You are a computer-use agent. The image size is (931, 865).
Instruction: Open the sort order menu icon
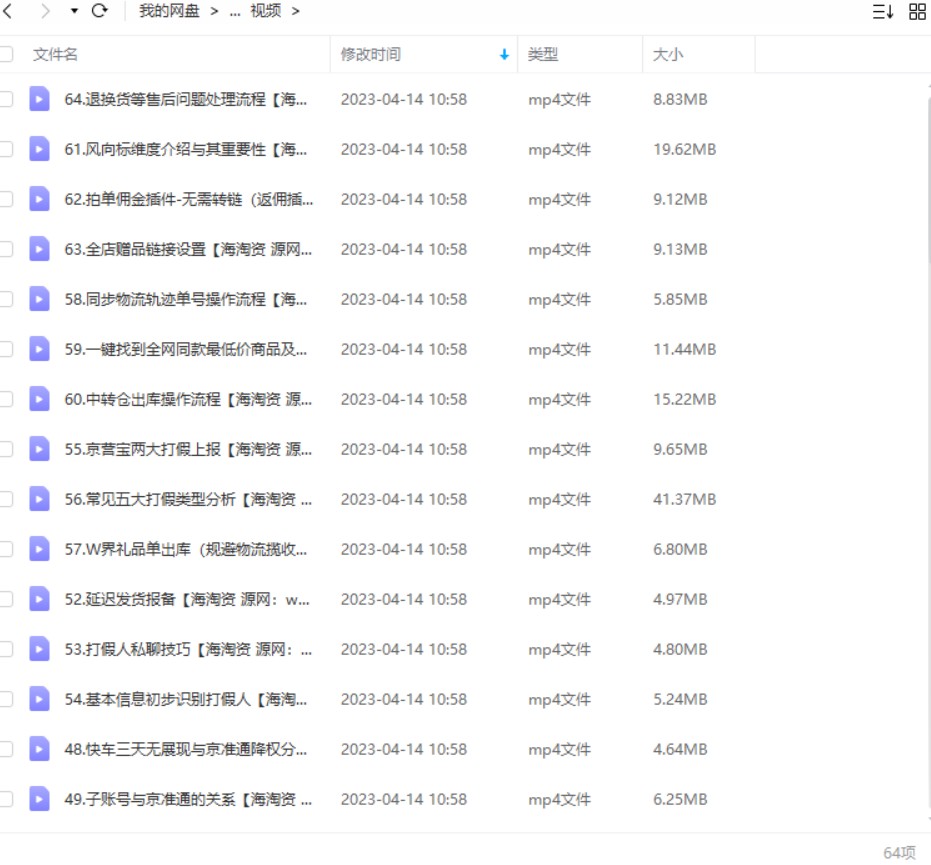pos(883,11)
